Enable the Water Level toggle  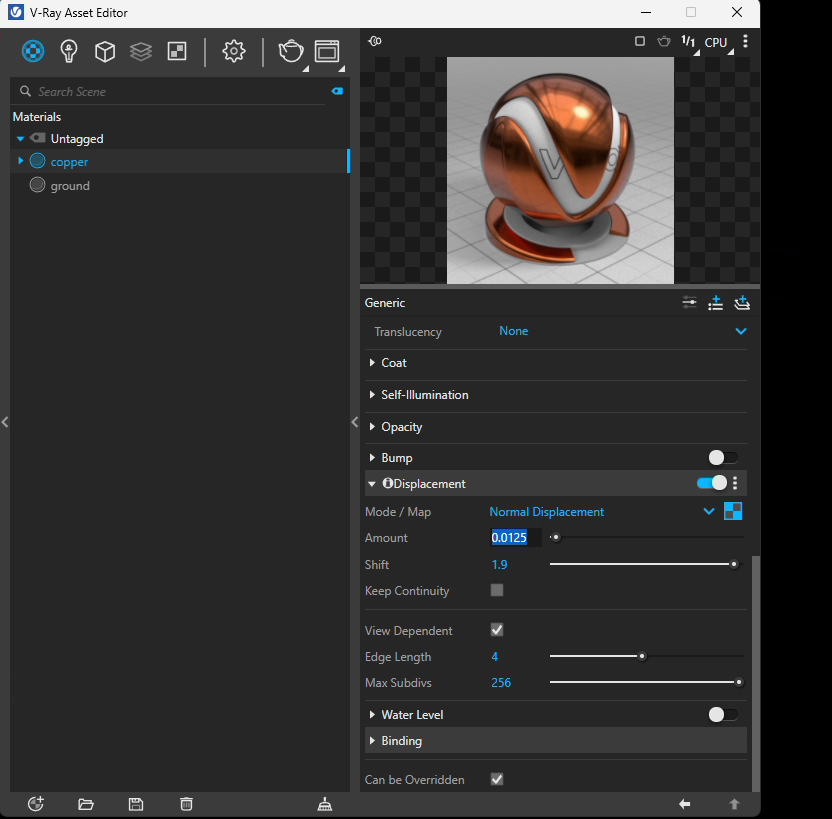(723, 715)
